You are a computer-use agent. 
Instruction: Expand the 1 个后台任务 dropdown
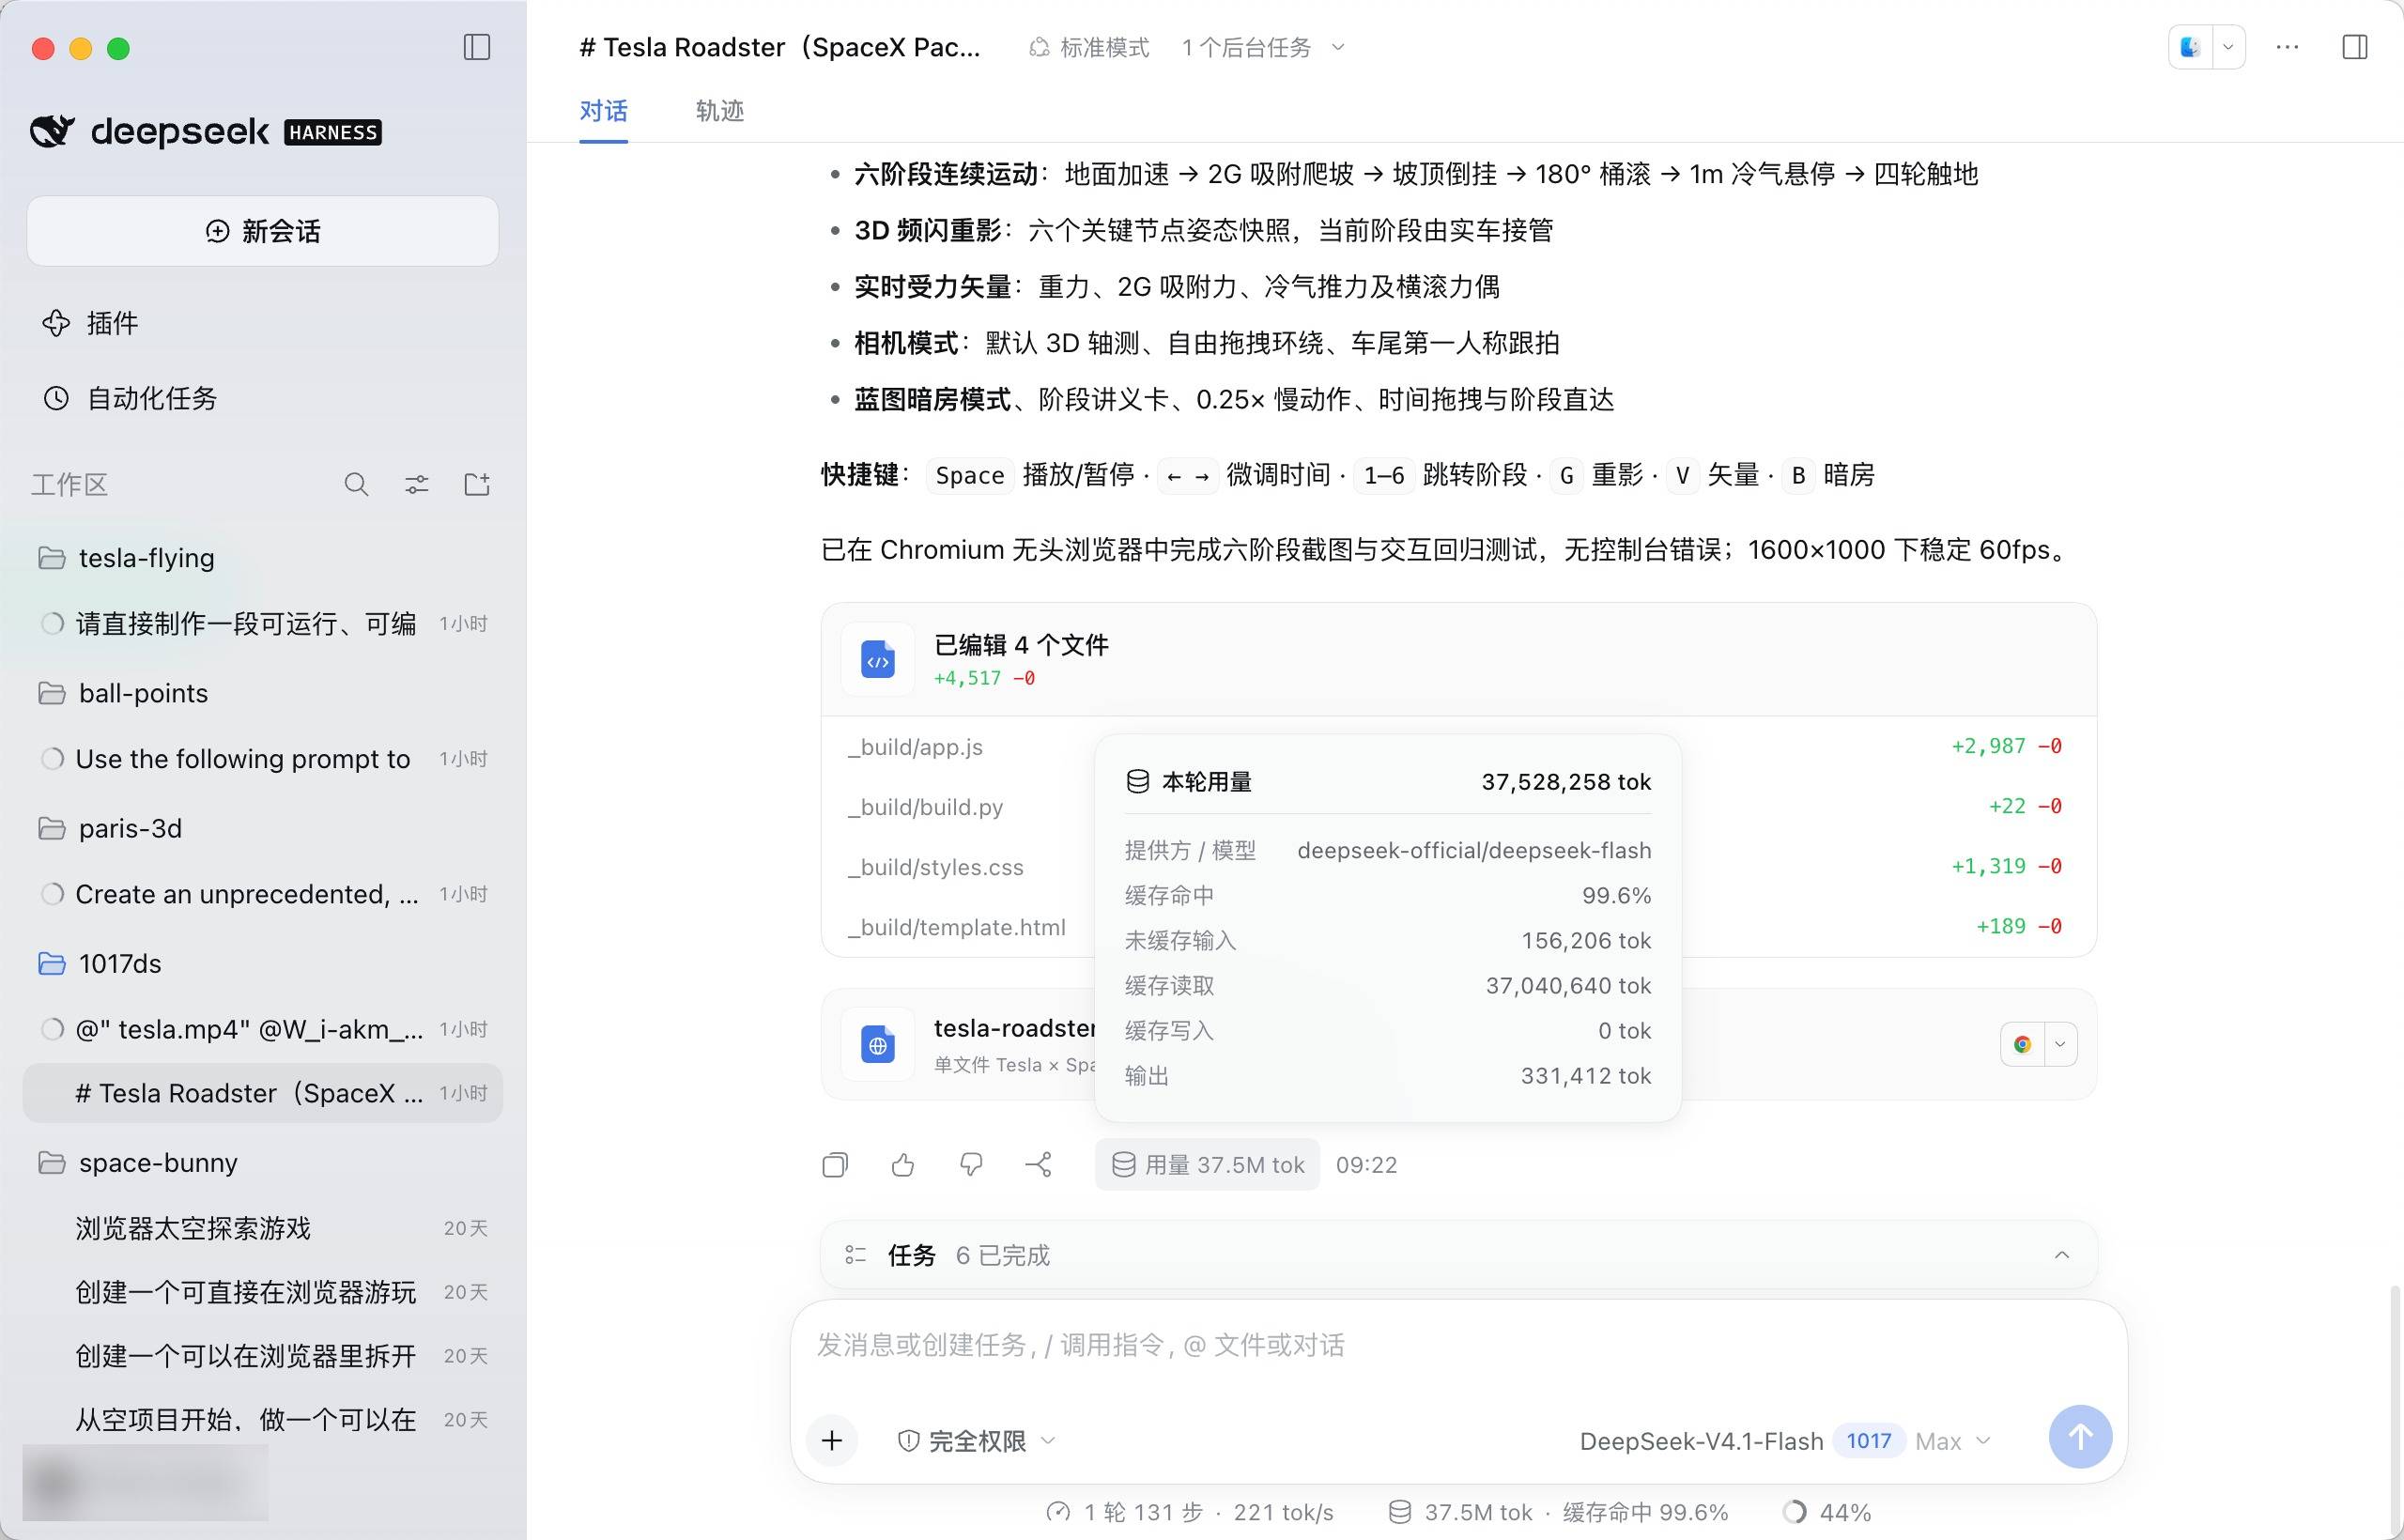[x=1263, y=48]
